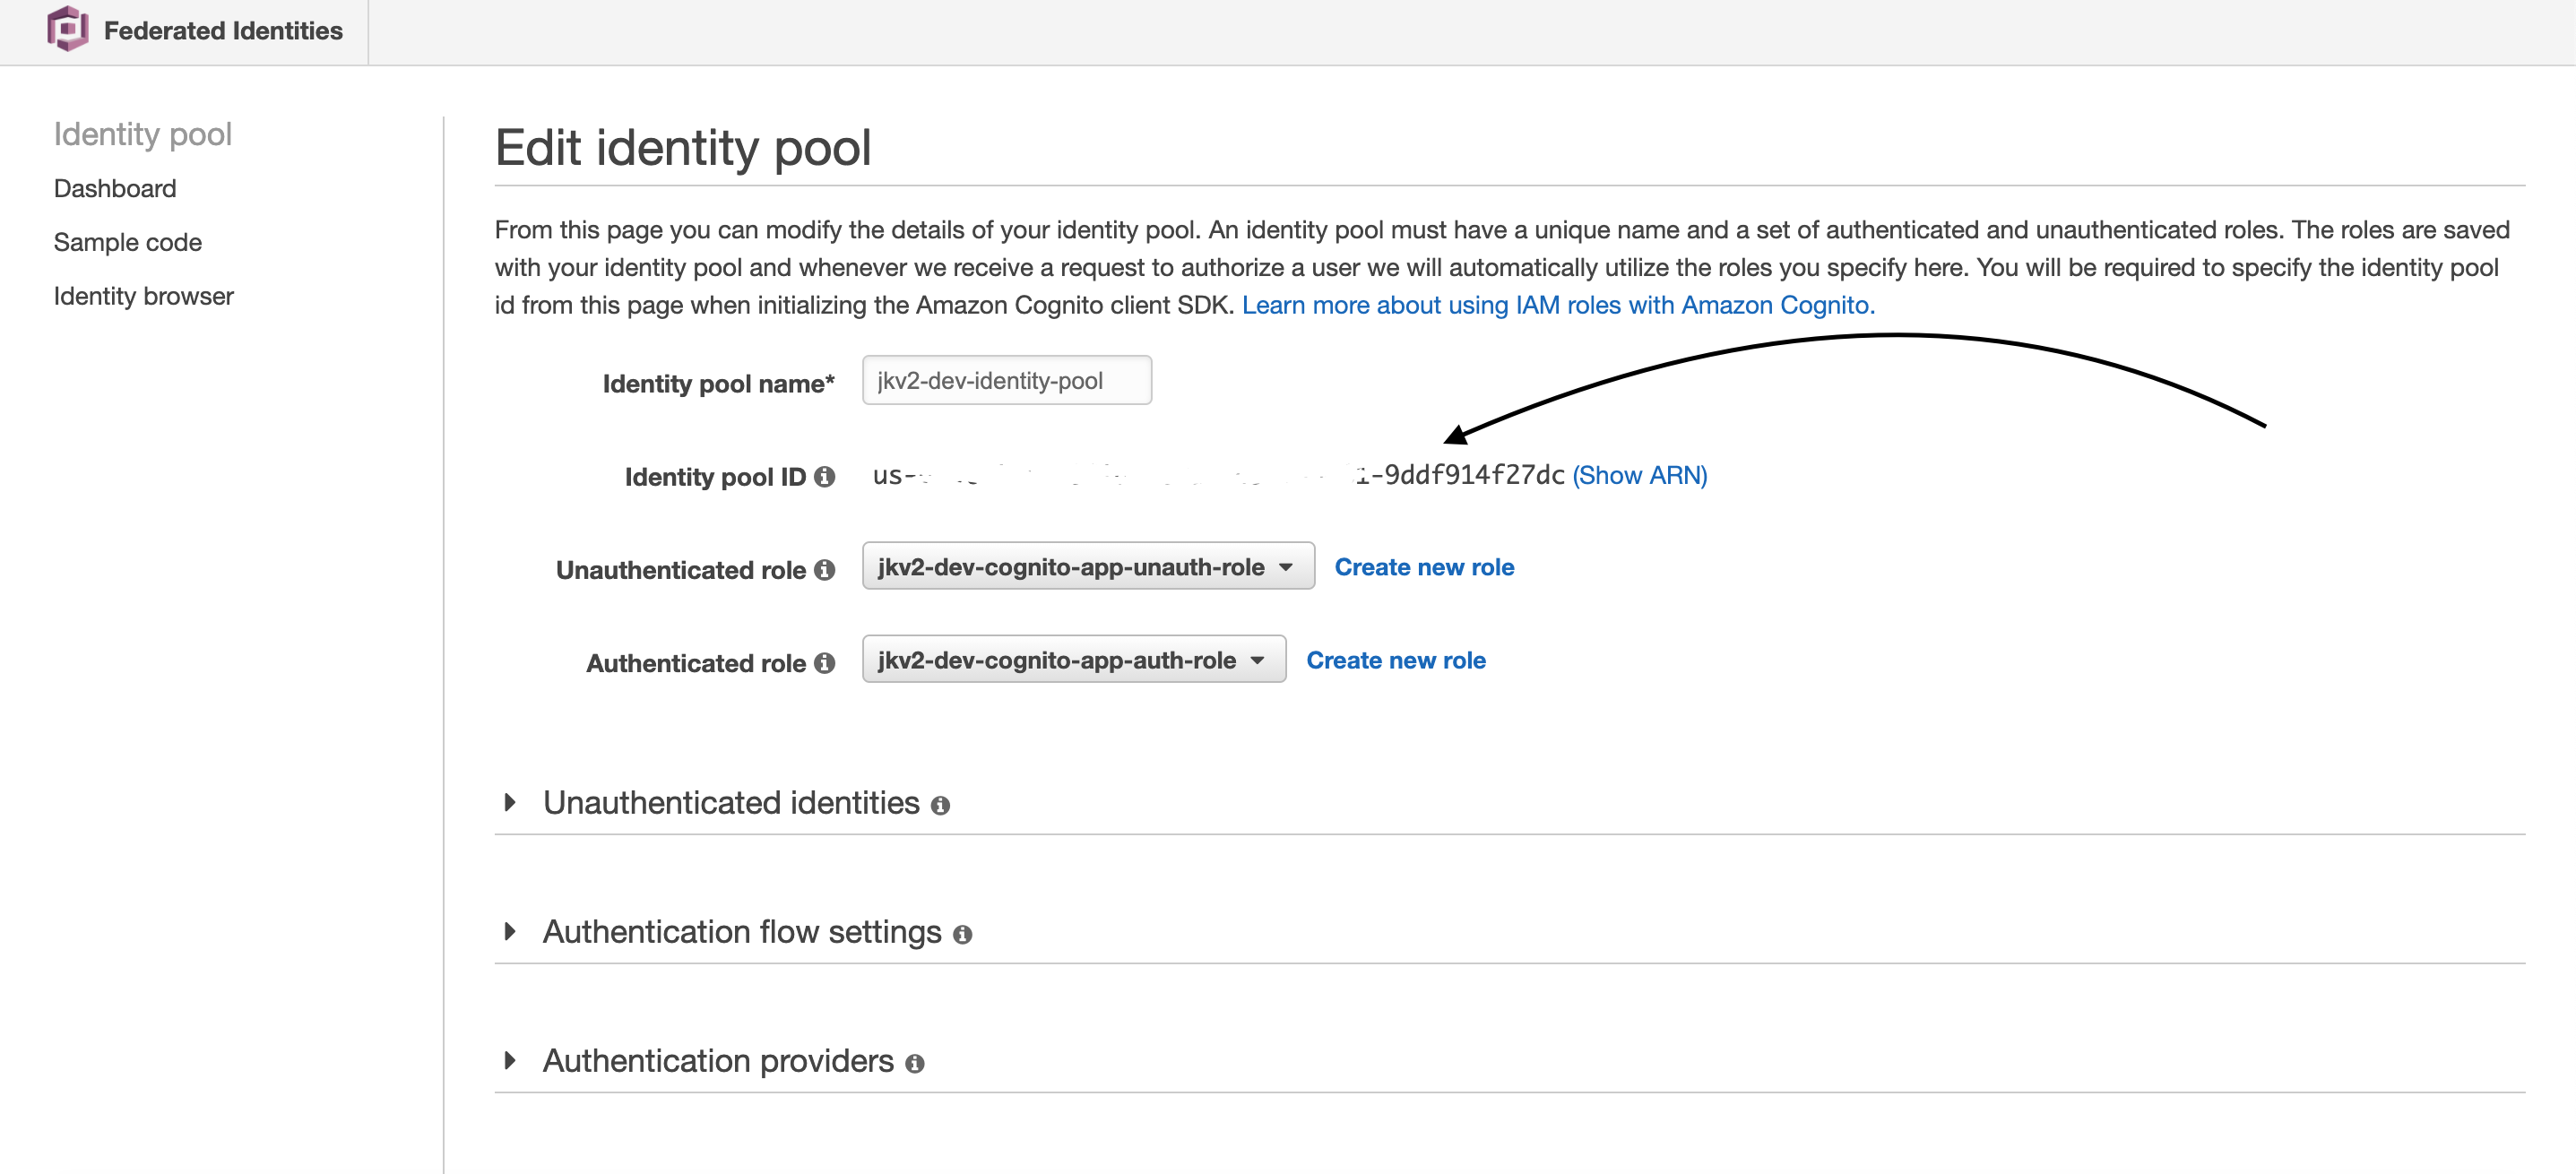This screenshot has height=1174, width=2576.
Task: Click info icon next to Authentication providers
Action: click(x=914, y=1063)
